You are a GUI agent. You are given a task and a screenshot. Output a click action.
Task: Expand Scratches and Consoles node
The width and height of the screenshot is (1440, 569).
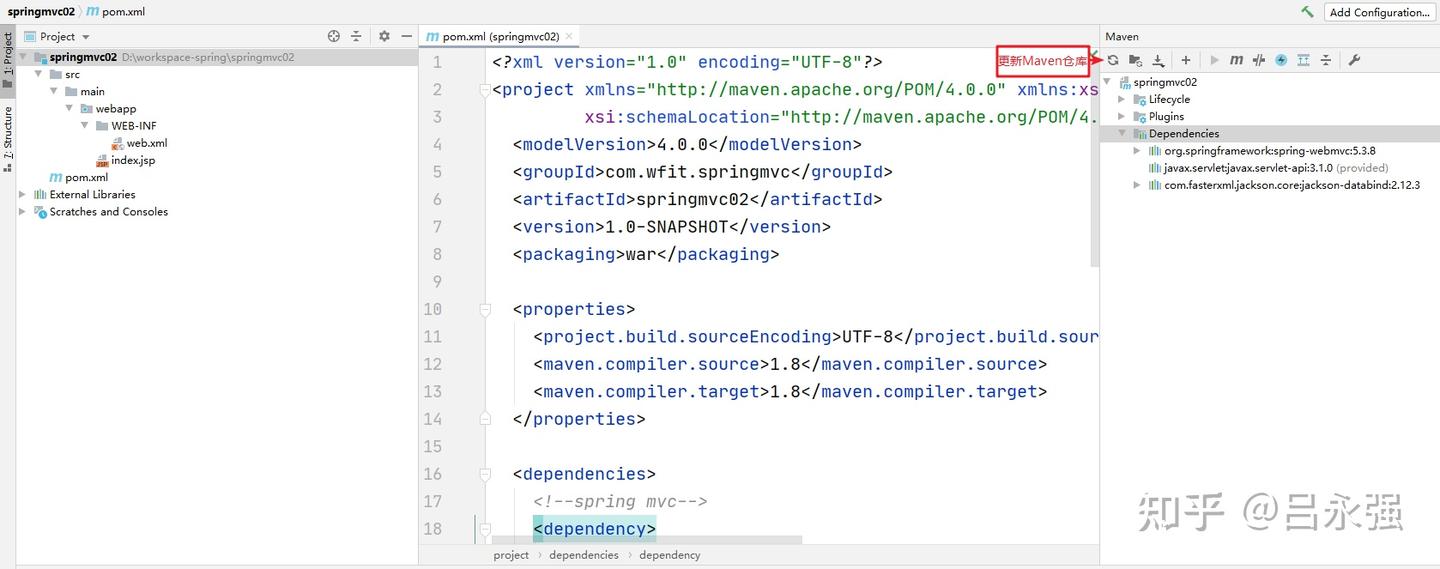tap(24, 211)
